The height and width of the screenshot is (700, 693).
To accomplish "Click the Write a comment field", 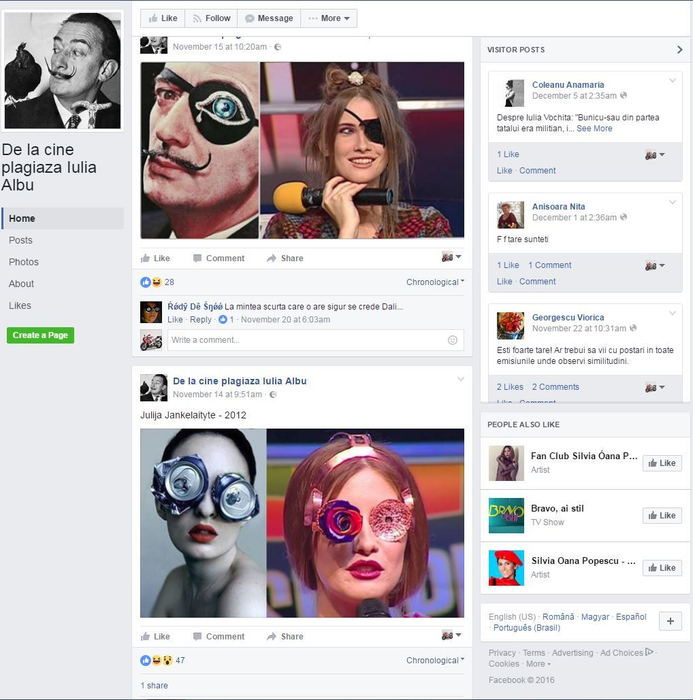I will tap(316, 340).
